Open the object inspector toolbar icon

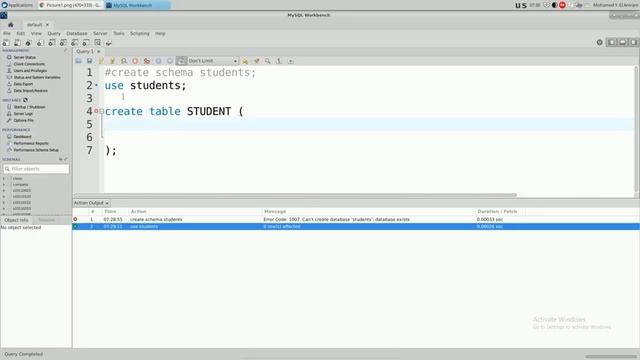click(28, 42)
